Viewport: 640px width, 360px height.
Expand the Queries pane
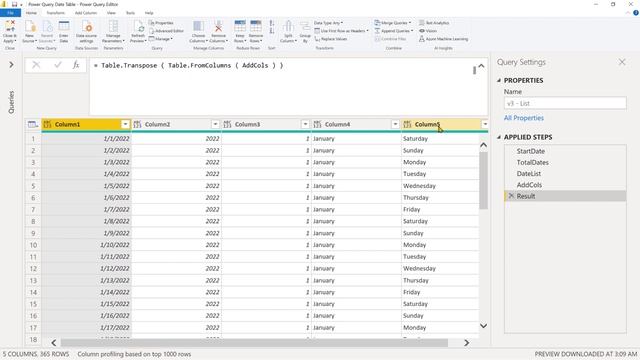(x=11, y=65)
